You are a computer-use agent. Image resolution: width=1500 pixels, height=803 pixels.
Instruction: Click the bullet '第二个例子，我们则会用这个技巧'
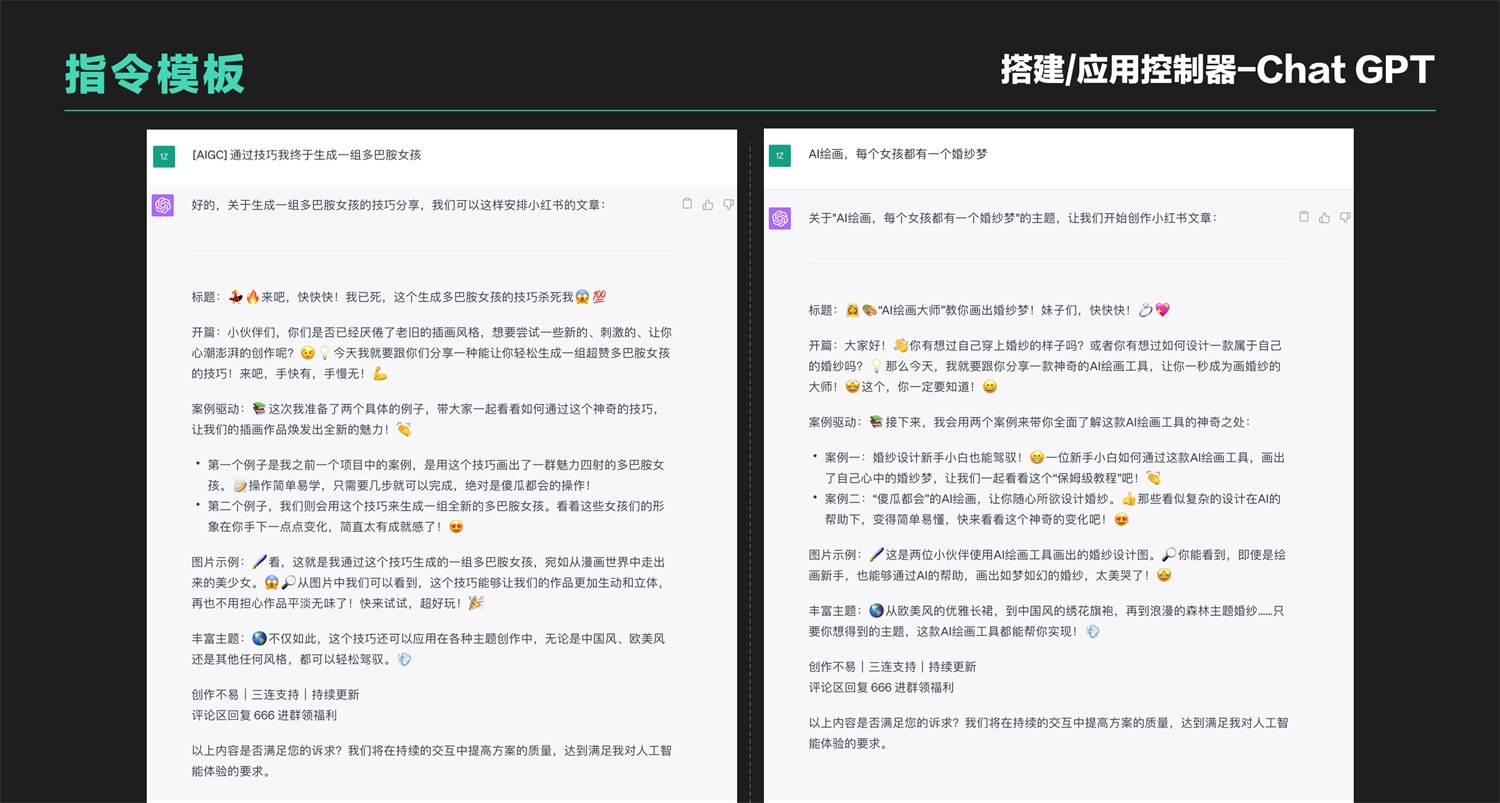pyautogui.click(x=436, y=516)
